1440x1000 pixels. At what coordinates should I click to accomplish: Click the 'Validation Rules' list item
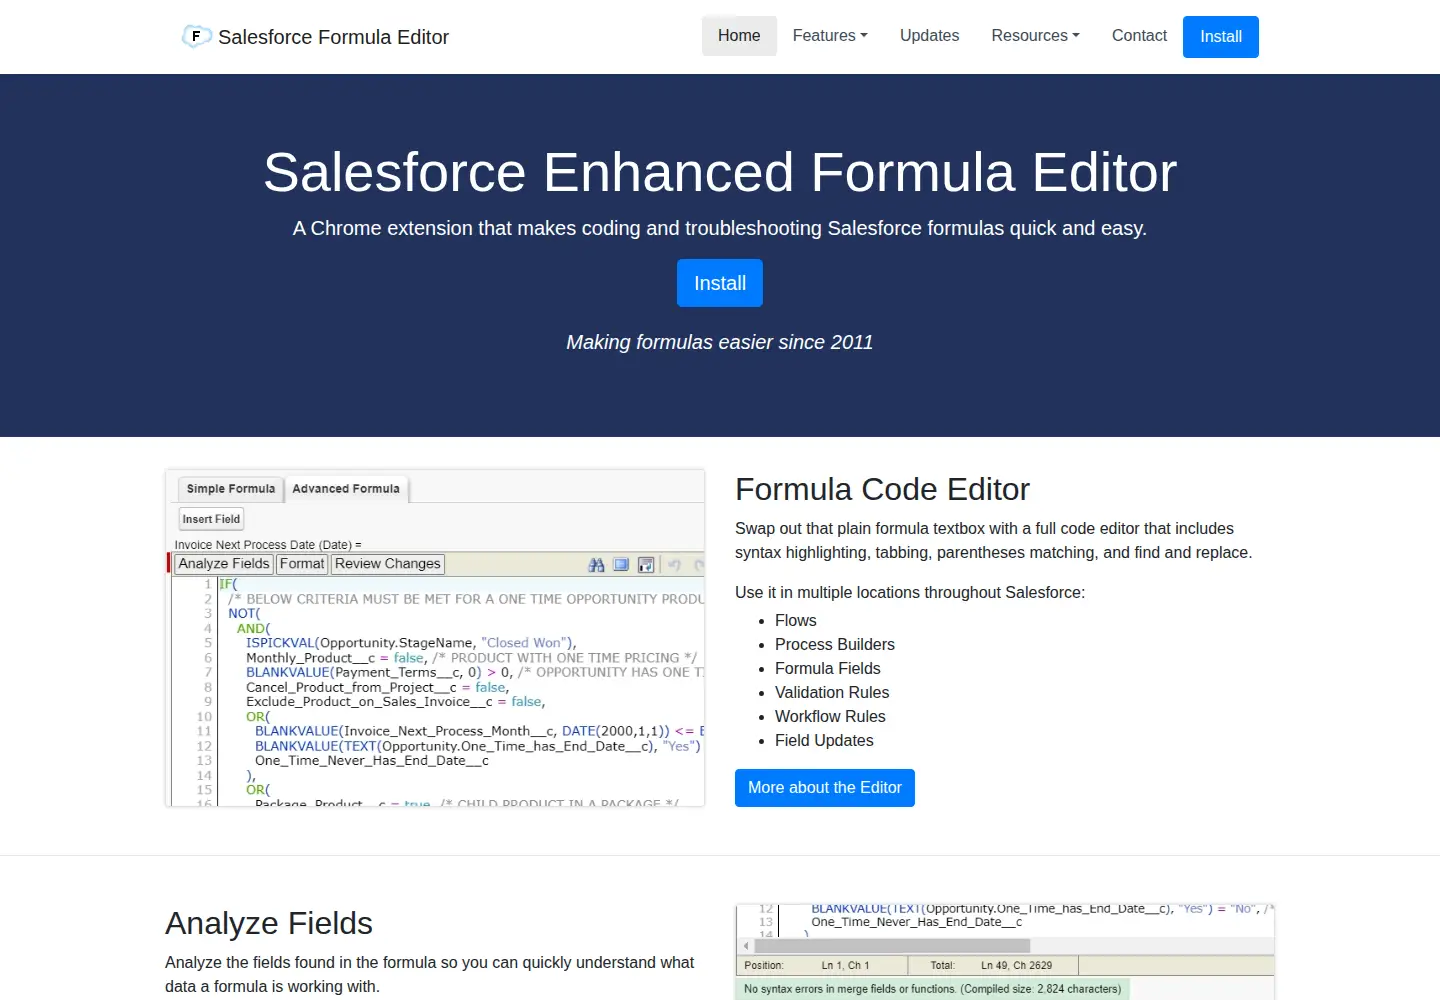832,693
